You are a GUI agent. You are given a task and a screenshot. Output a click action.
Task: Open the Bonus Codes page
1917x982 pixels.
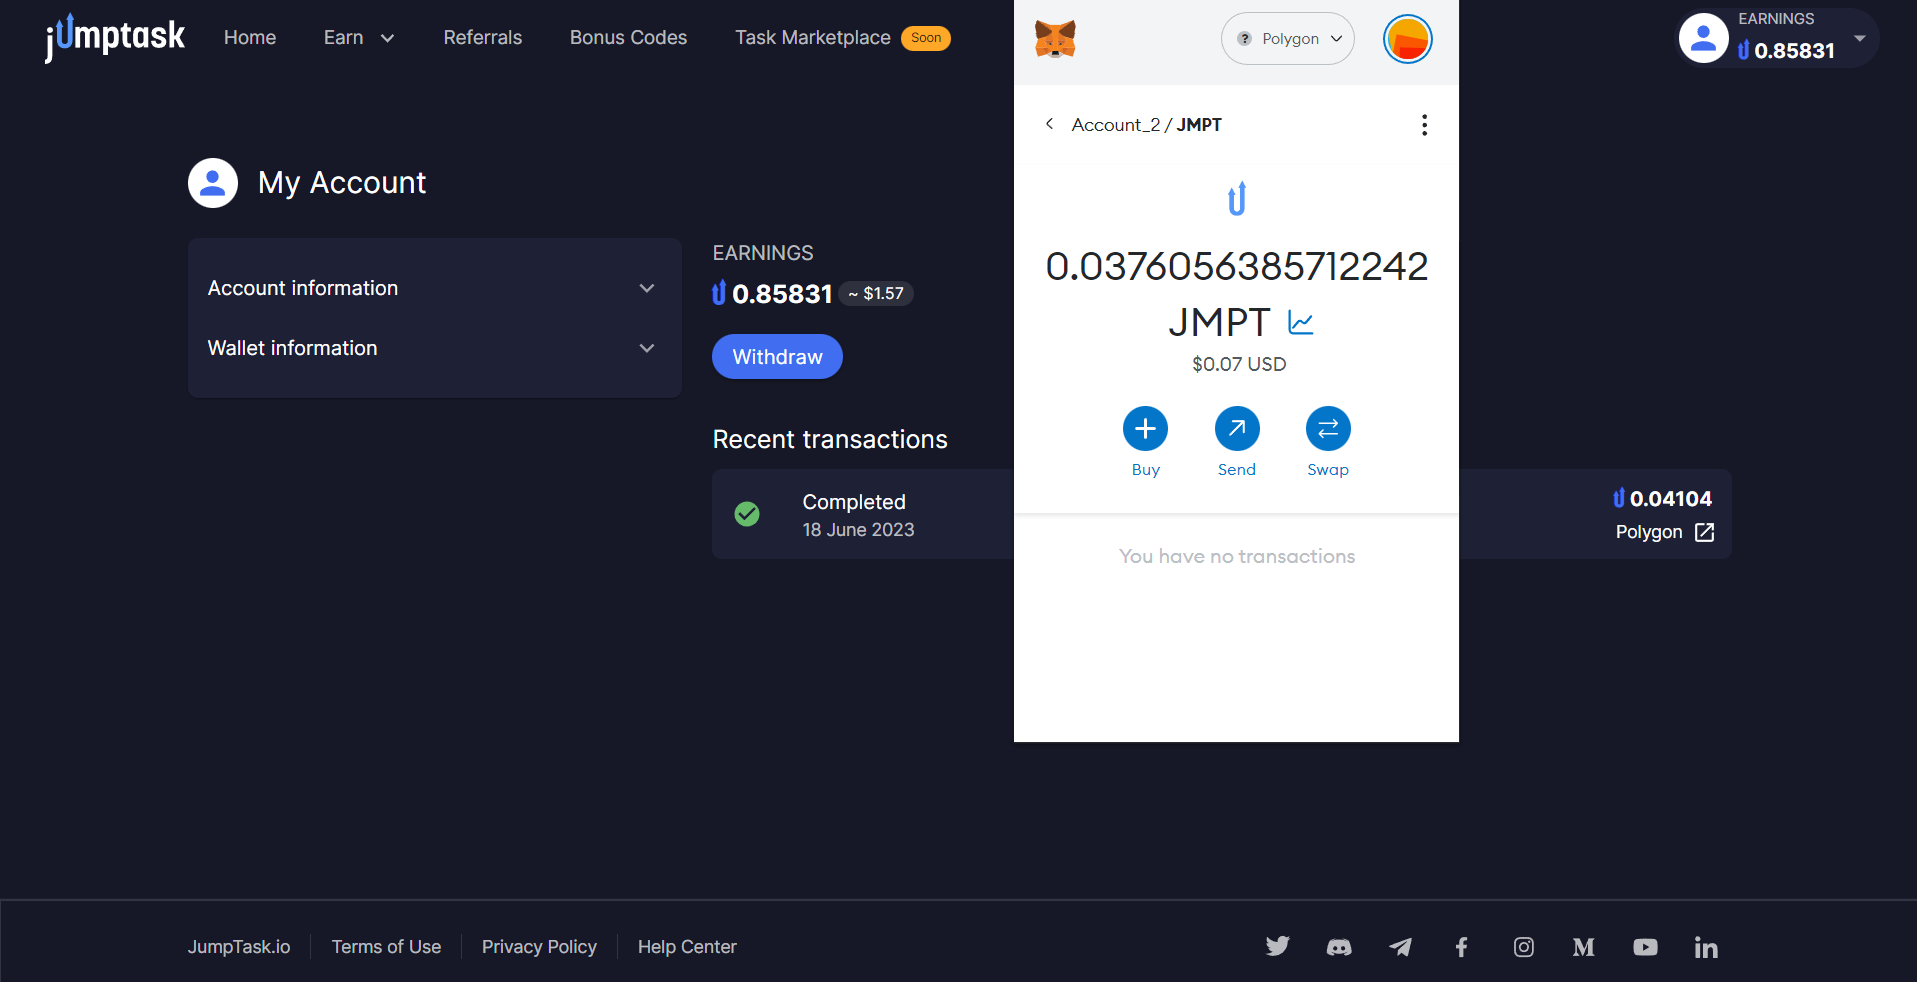[x=629, y=38]
